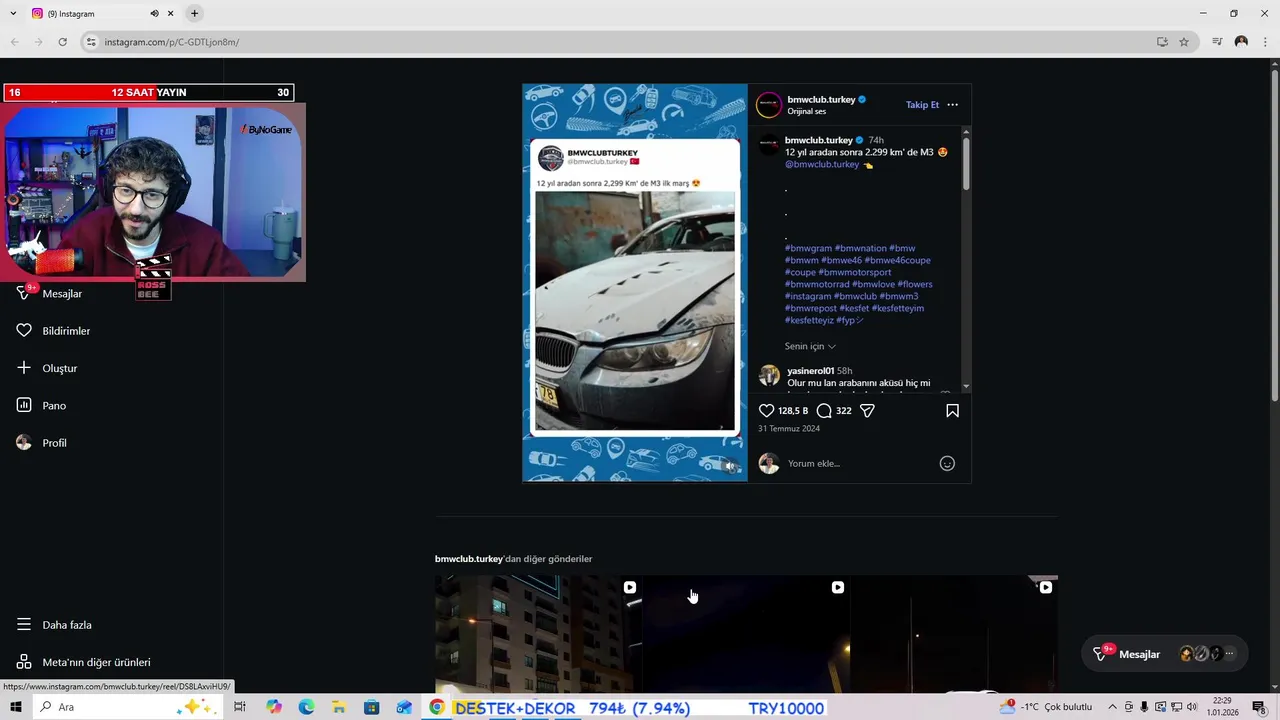Mute the Instagram tab audio icon

(154, 14)
